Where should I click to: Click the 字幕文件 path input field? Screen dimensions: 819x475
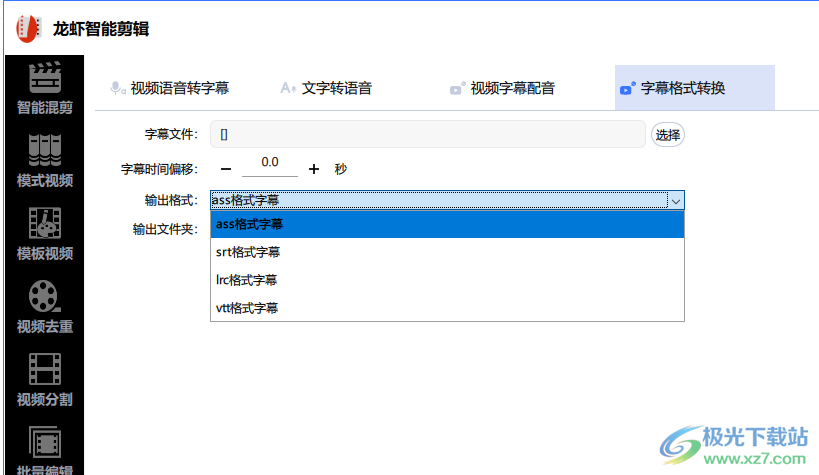click(428, 134)
